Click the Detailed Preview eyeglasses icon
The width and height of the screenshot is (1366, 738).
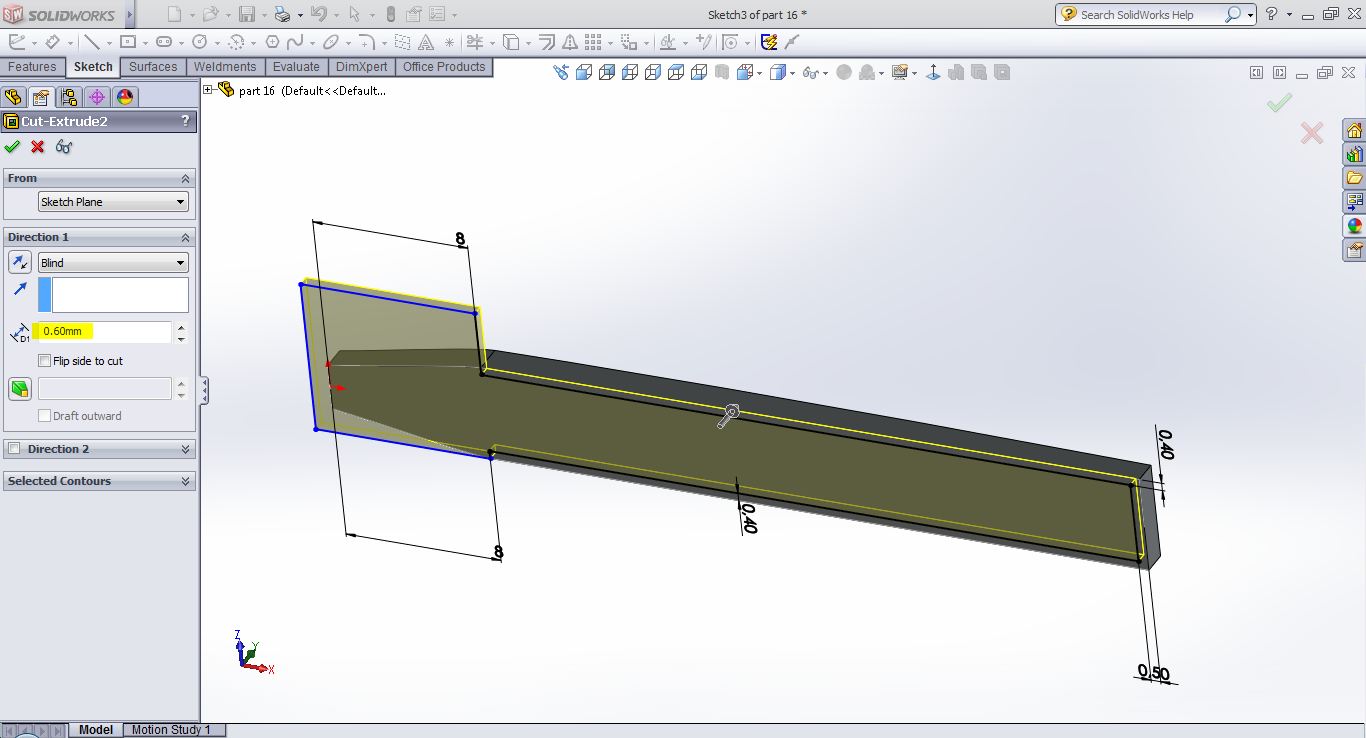pos(64,147)
